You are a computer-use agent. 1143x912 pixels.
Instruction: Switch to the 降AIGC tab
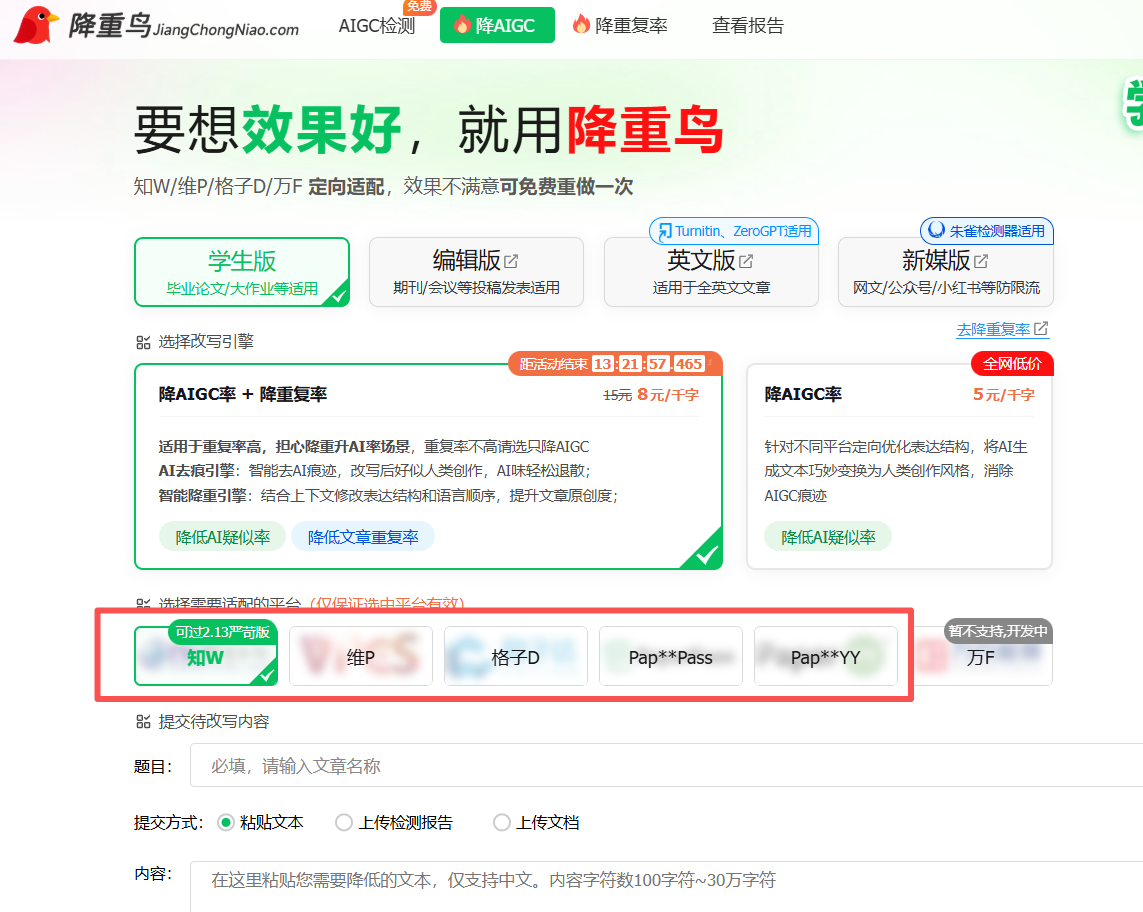click(497, 26)
